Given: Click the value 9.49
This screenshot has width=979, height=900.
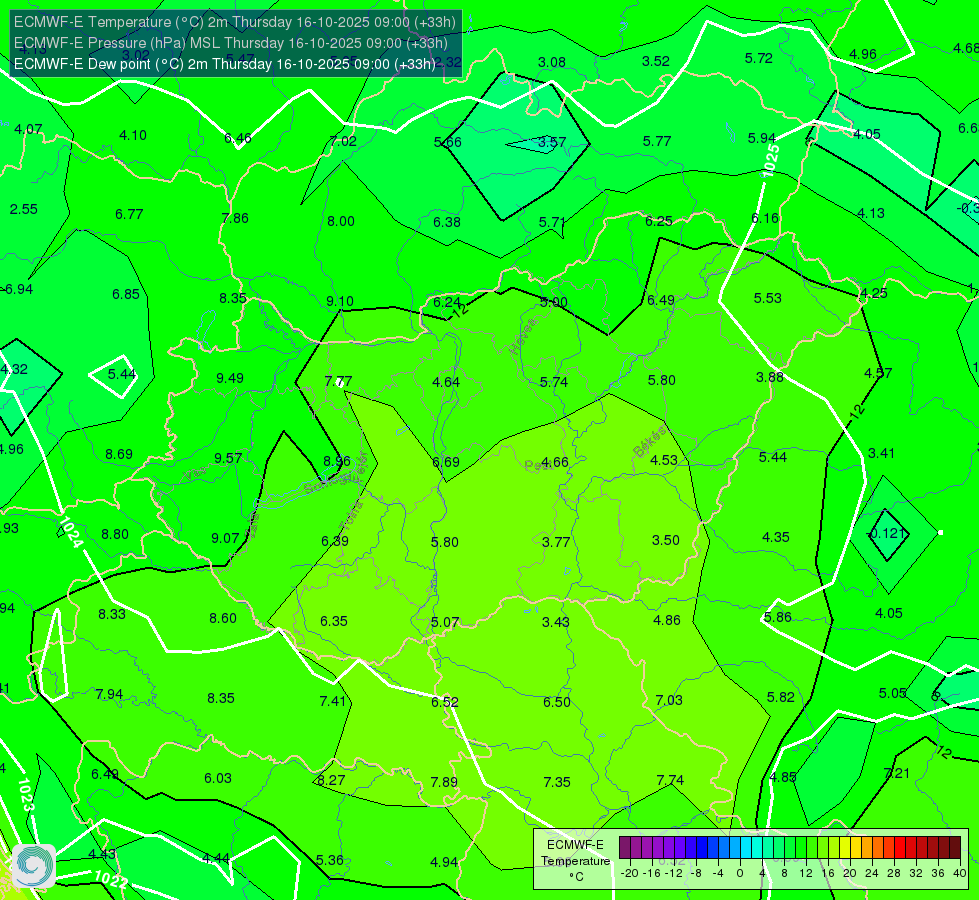Looking at the screenshot, I should 230,378.
